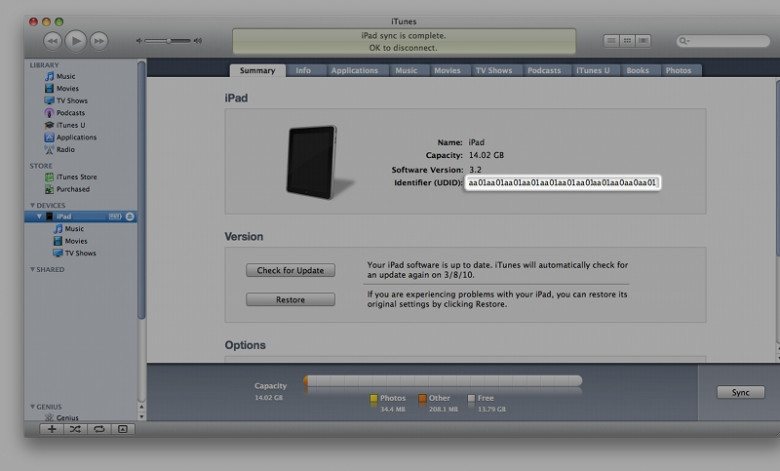
Task: Switch to the Summary tab
Action: point(257,71)
